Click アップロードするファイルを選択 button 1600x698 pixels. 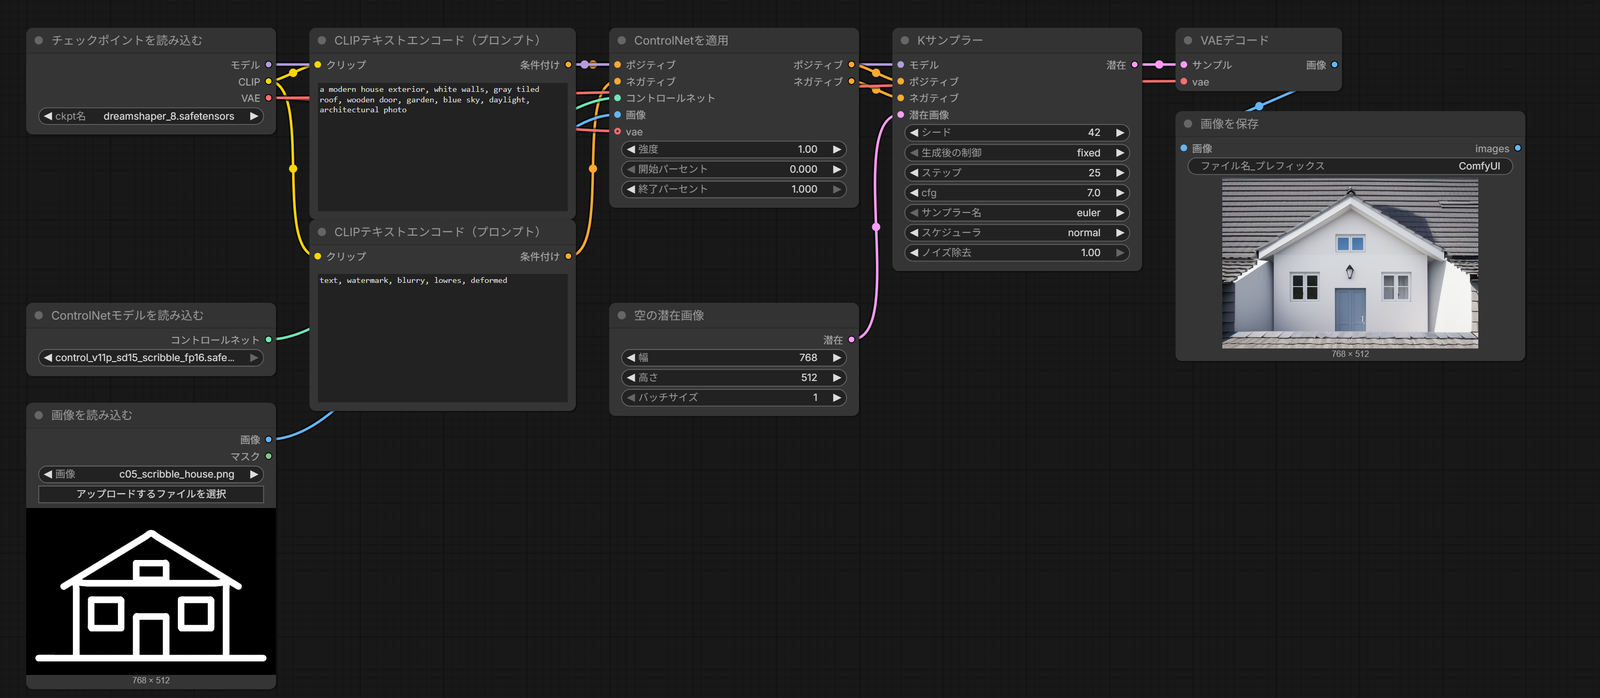click(151, 494)
